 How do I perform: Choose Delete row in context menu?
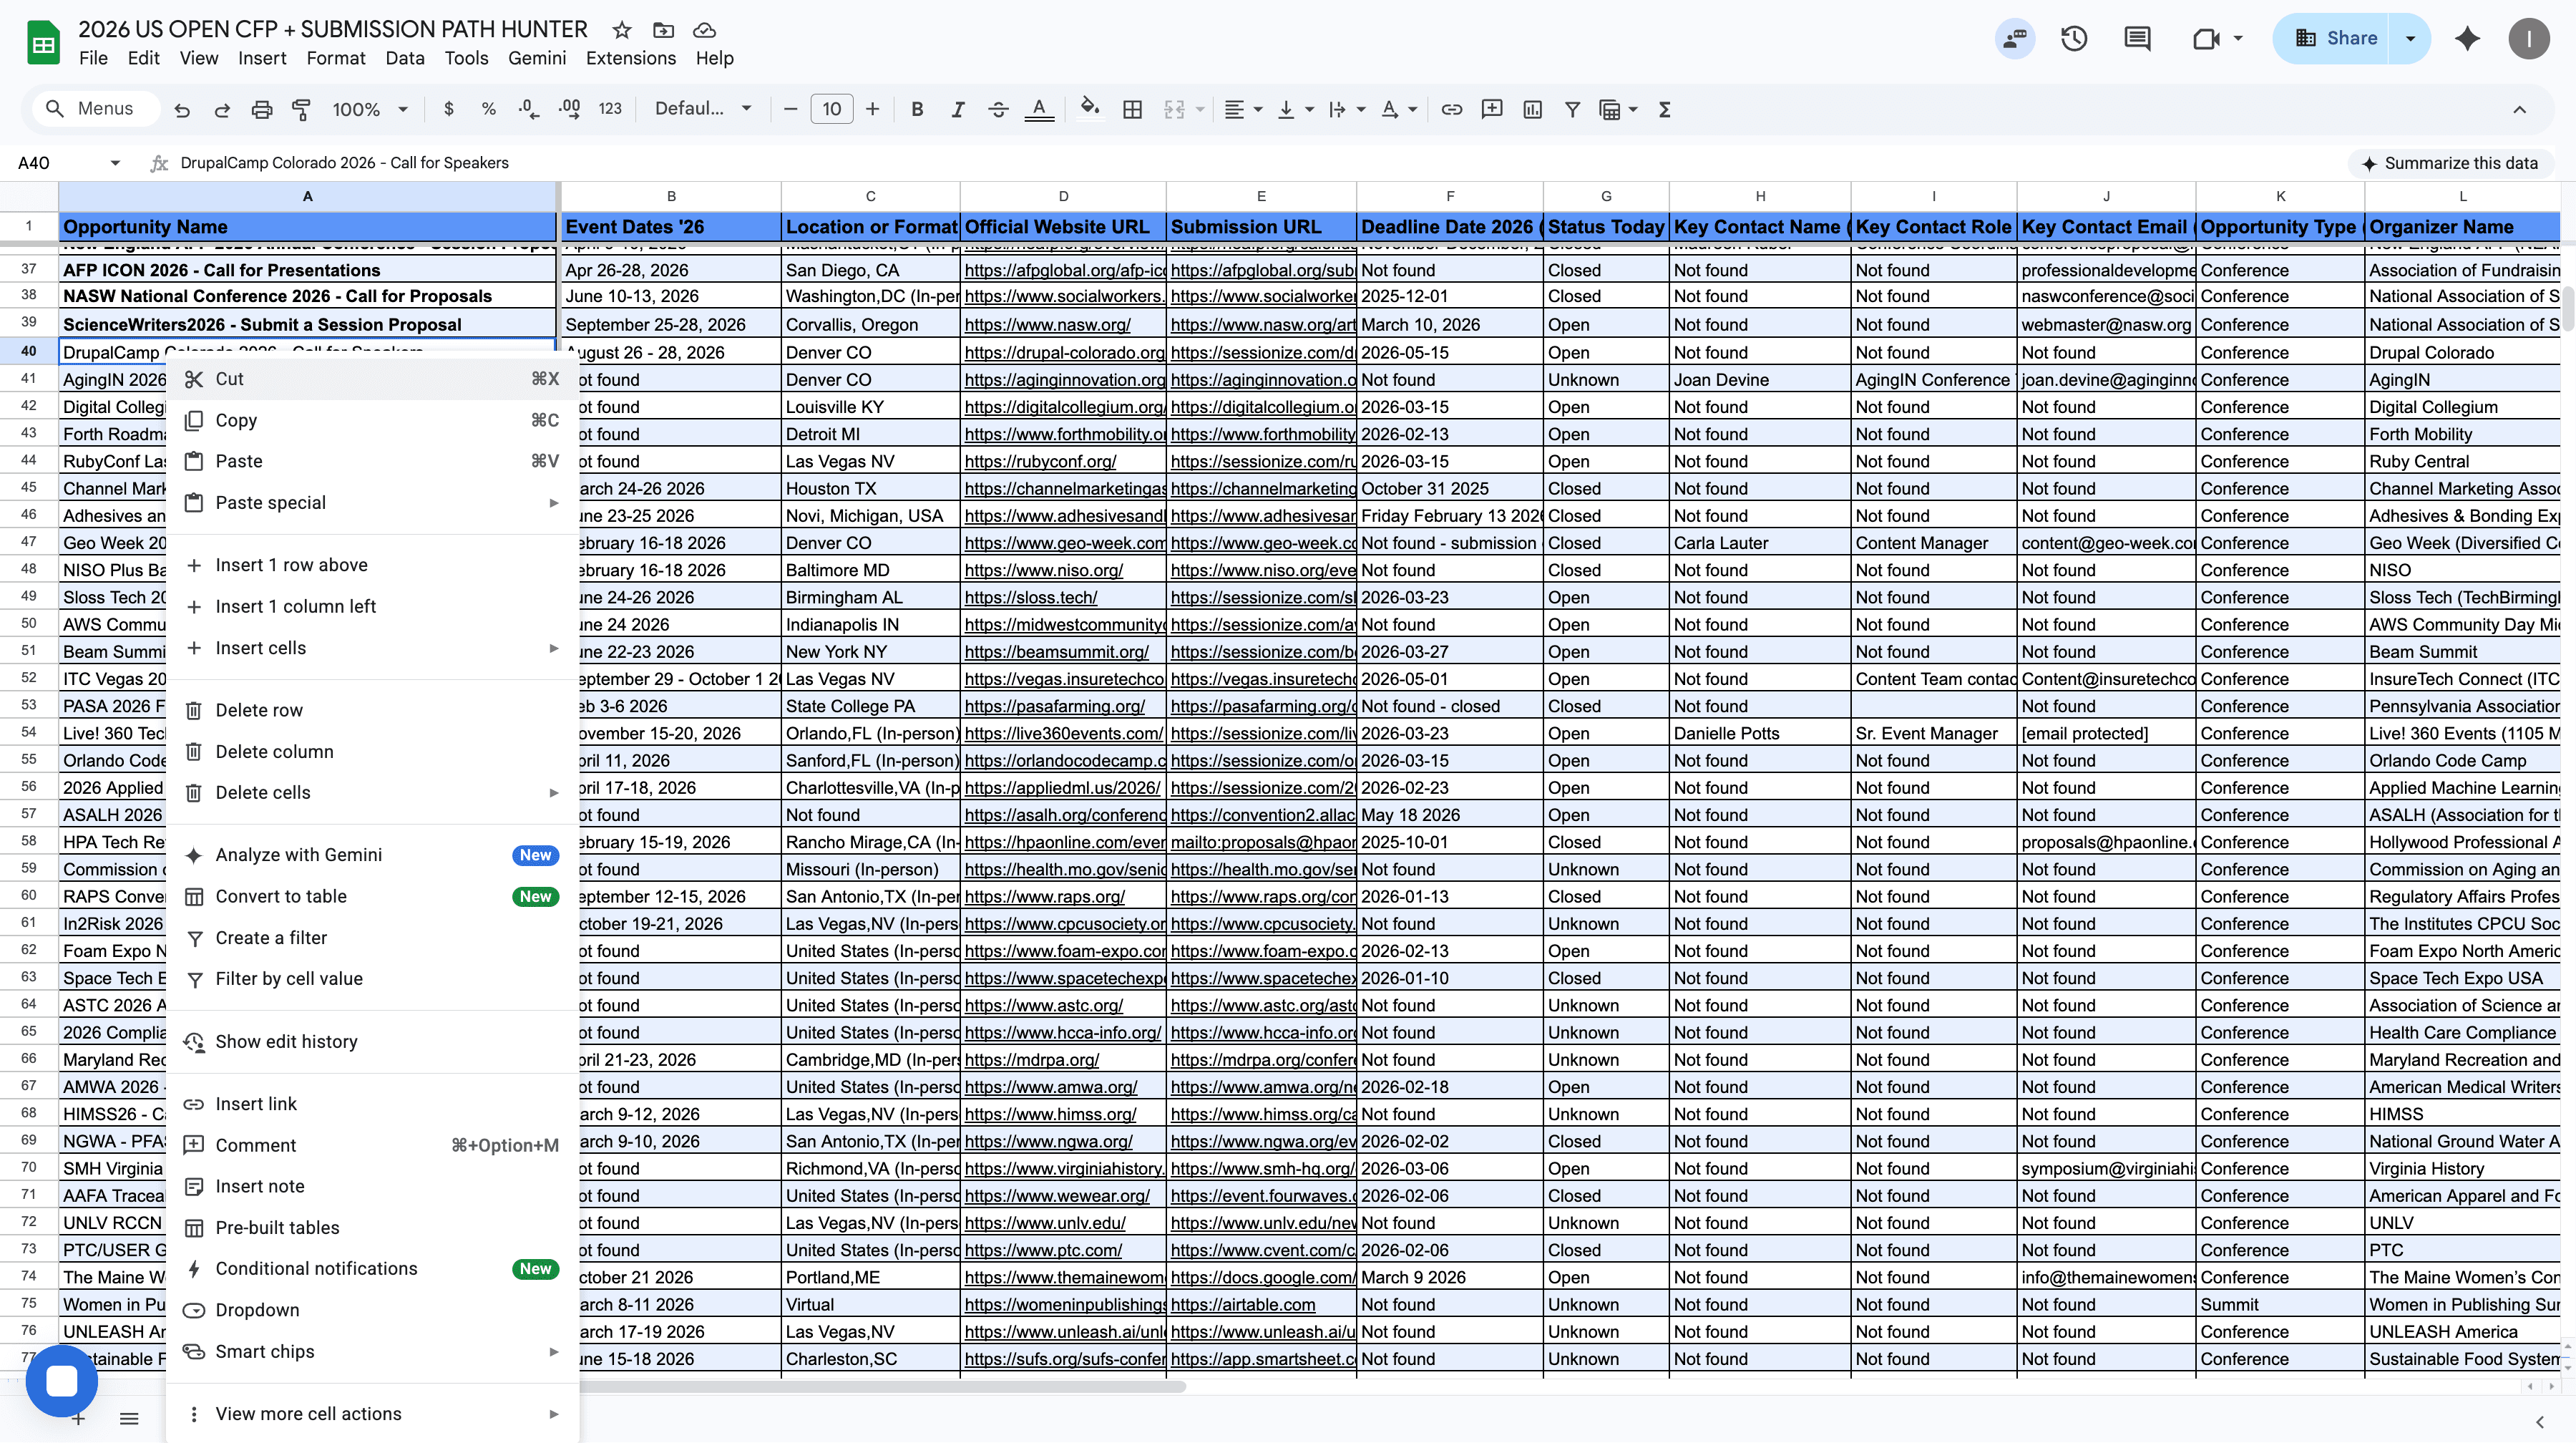click(x=372, y=710)
